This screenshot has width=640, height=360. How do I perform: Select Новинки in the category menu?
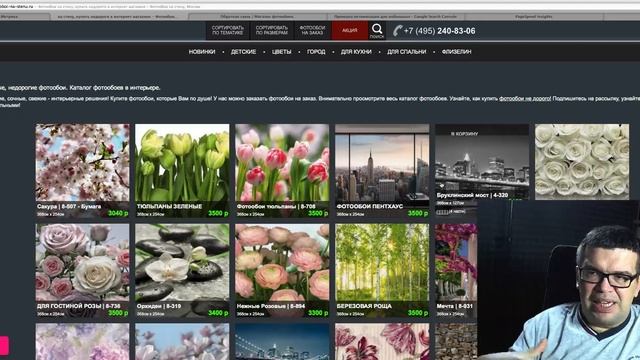coord(202,52)
